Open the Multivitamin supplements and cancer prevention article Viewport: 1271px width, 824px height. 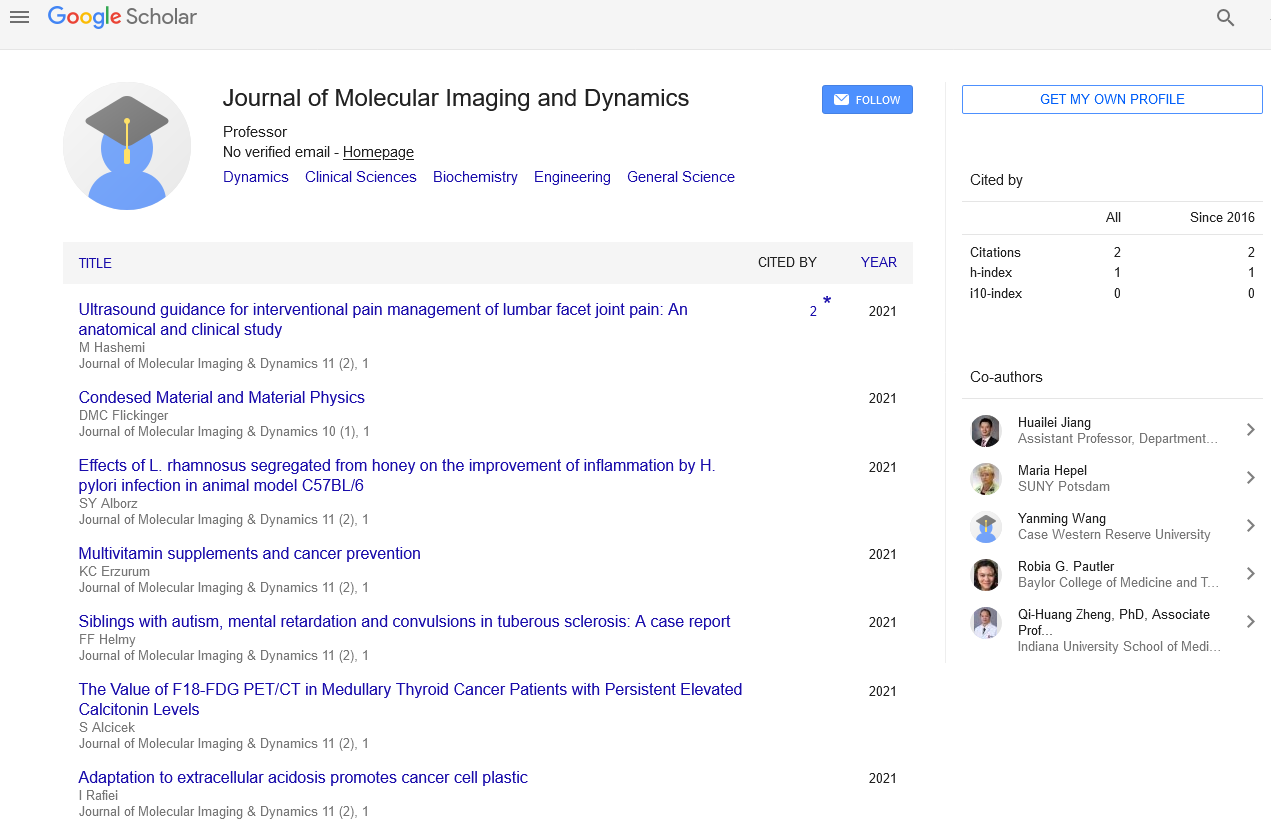[x=249, y=553]
